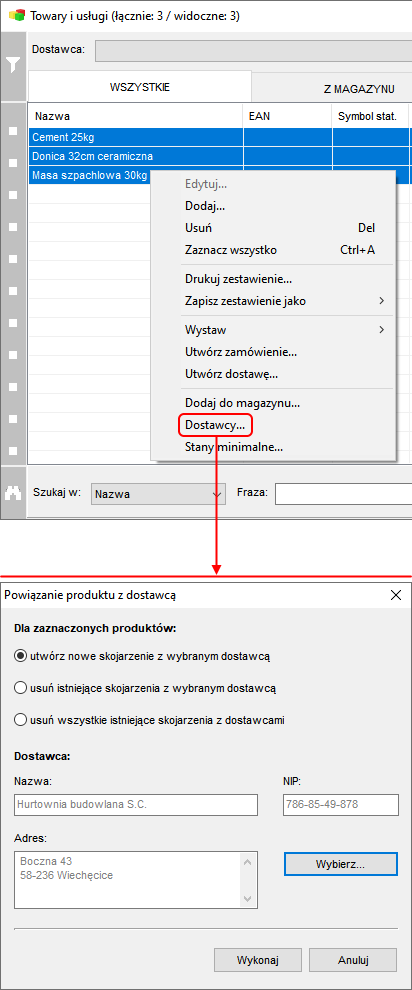Click the 'Wykonaj' button

pos(257,960)
